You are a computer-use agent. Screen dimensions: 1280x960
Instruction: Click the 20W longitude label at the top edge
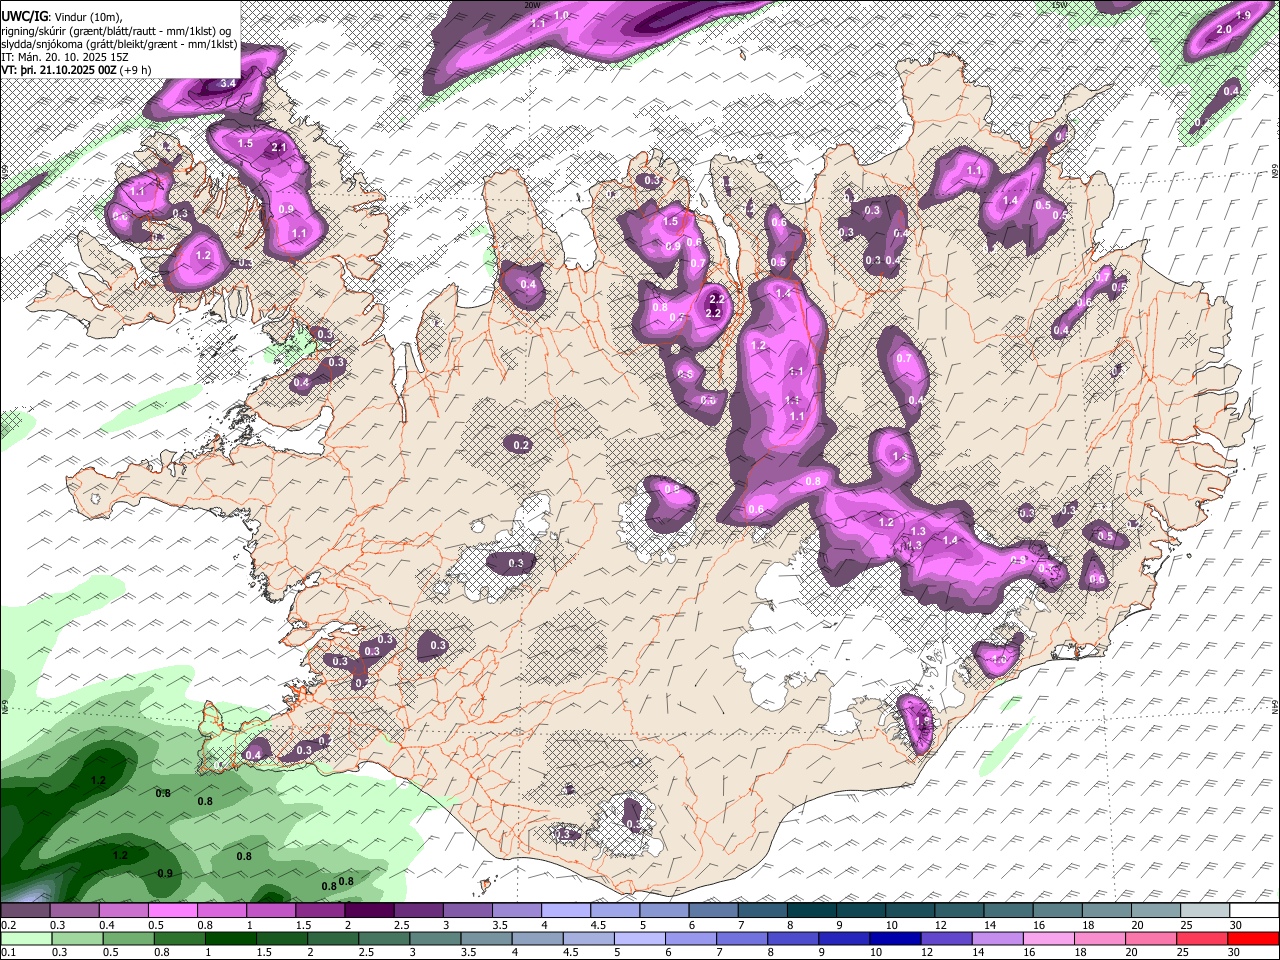click(532, 4)
